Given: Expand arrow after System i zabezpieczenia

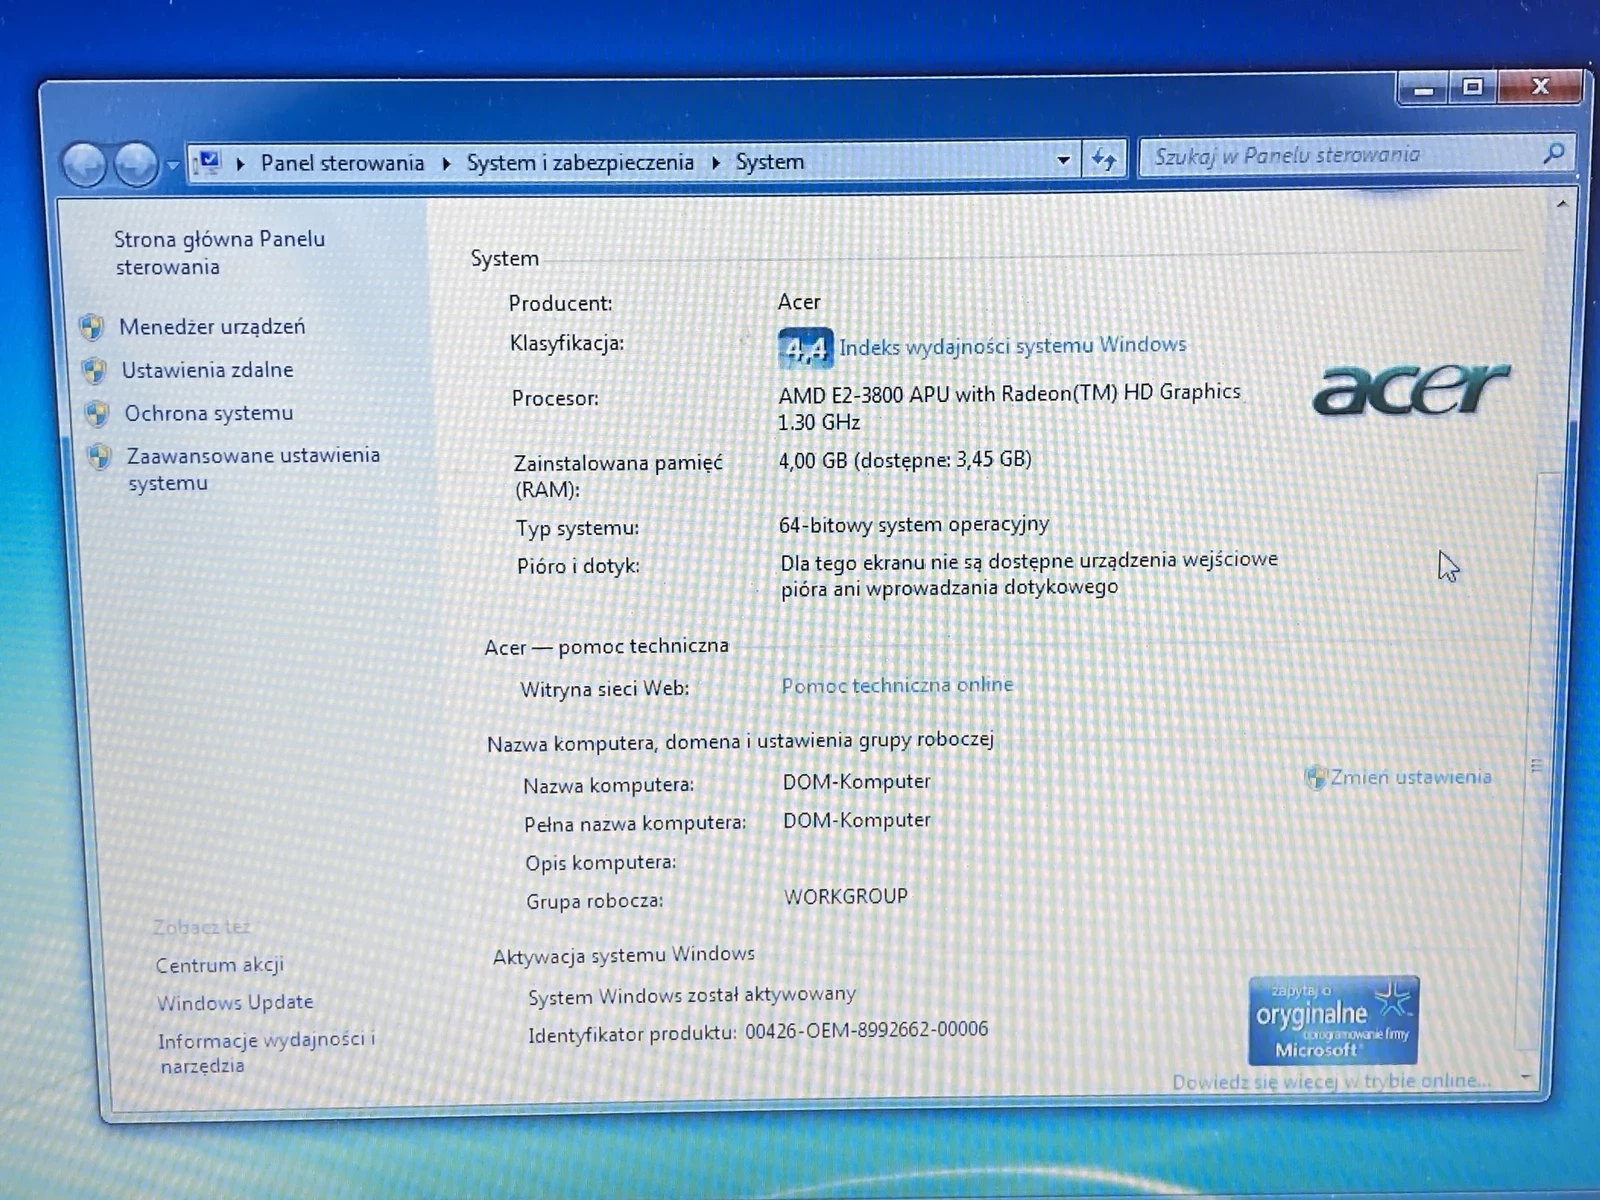Looking at the screenshot, I should point(716,162).
